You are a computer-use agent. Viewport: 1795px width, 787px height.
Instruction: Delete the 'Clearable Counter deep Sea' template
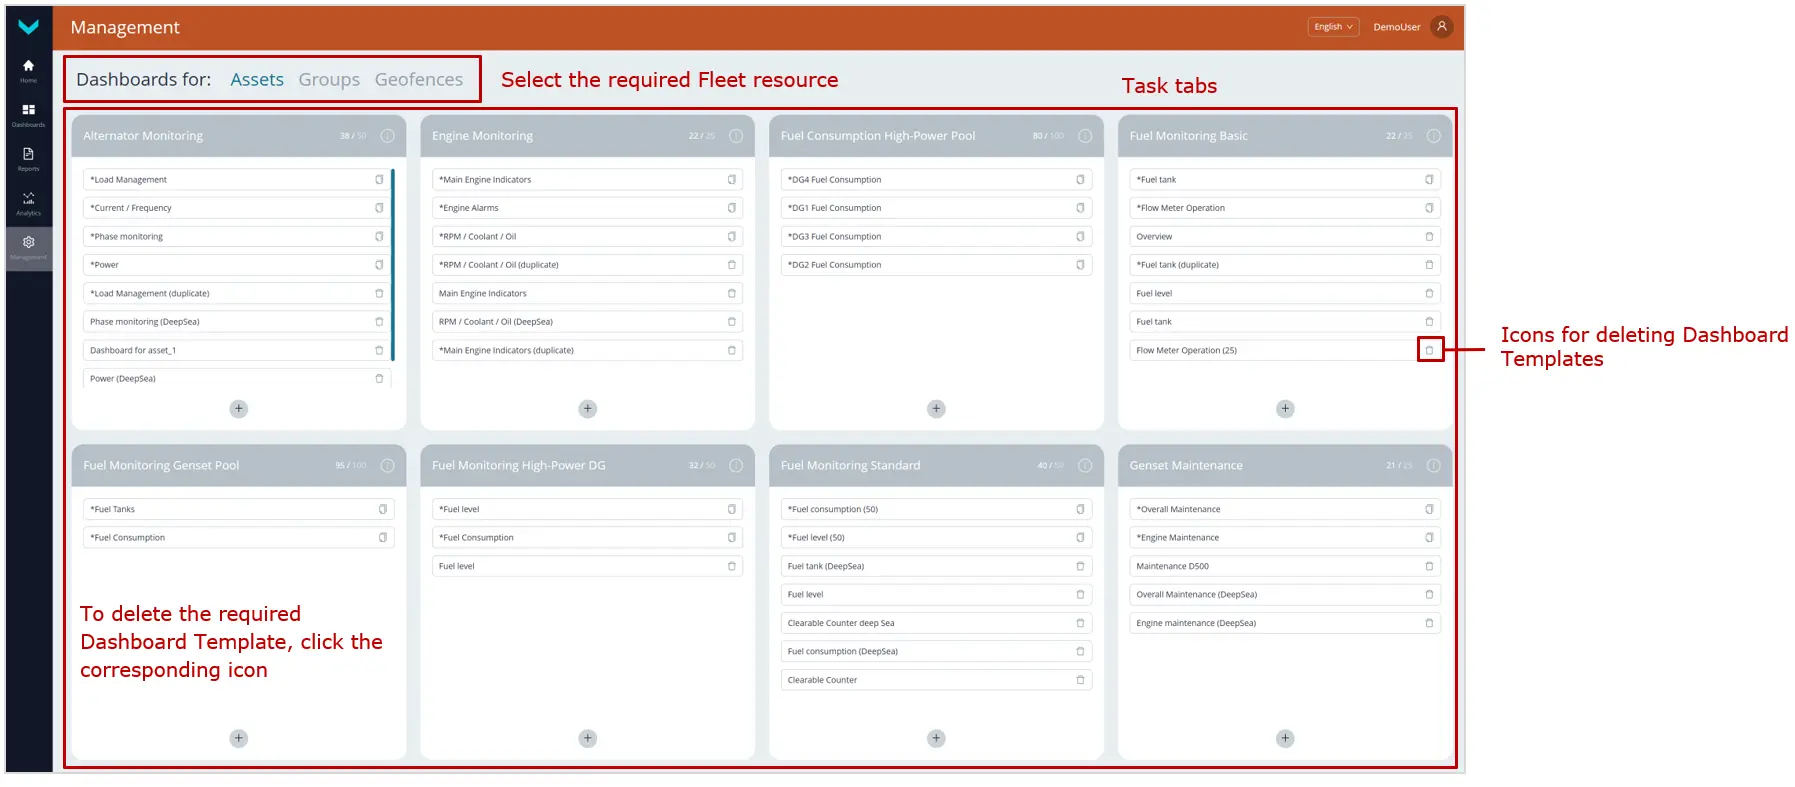[1080, 623]
